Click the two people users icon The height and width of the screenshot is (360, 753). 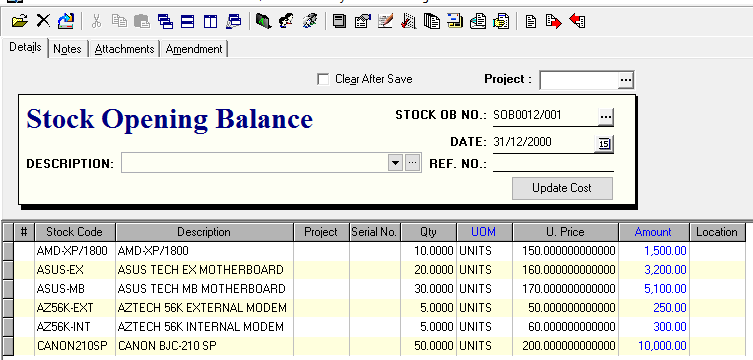(286, 21)
